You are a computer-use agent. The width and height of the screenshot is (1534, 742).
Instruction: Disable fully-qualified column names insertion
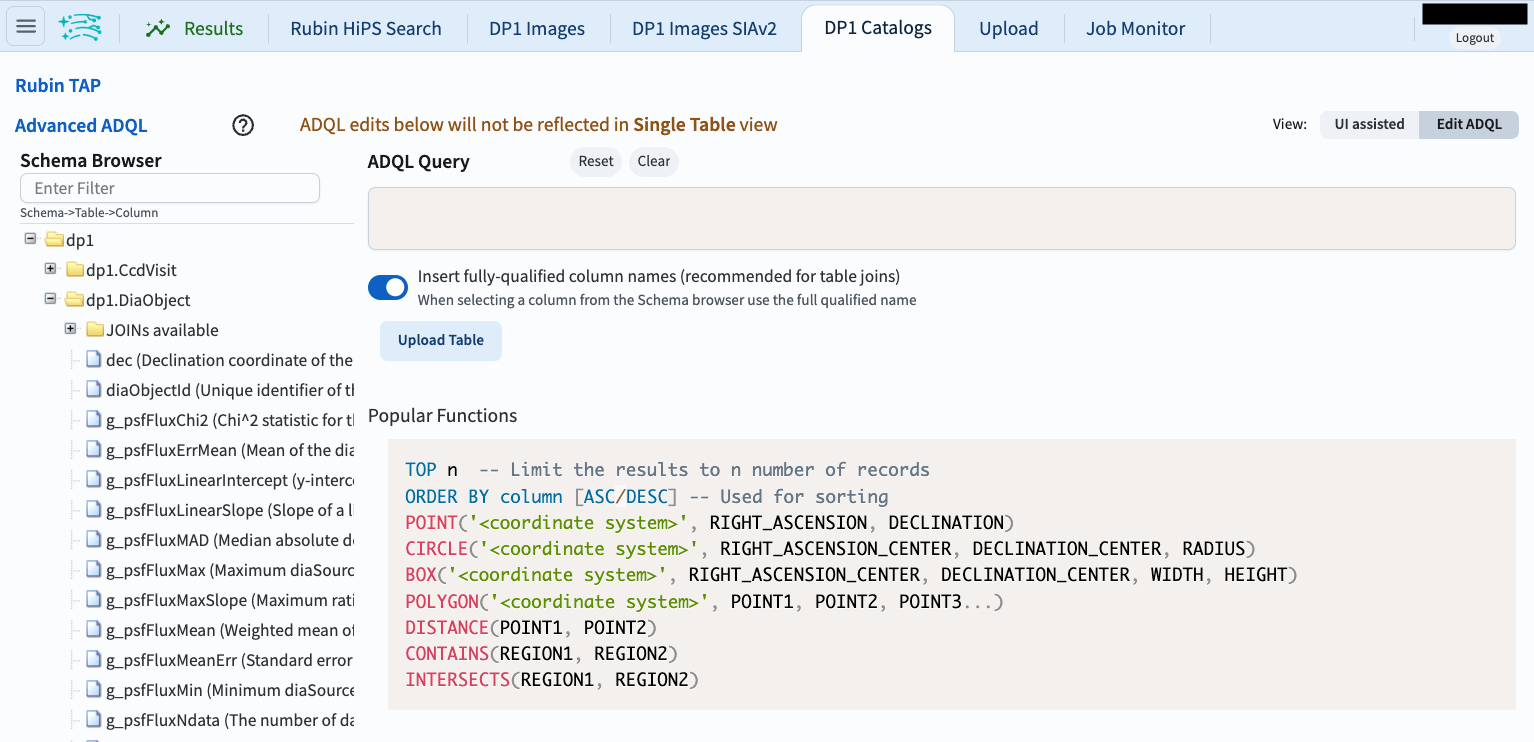pos(388,287)
